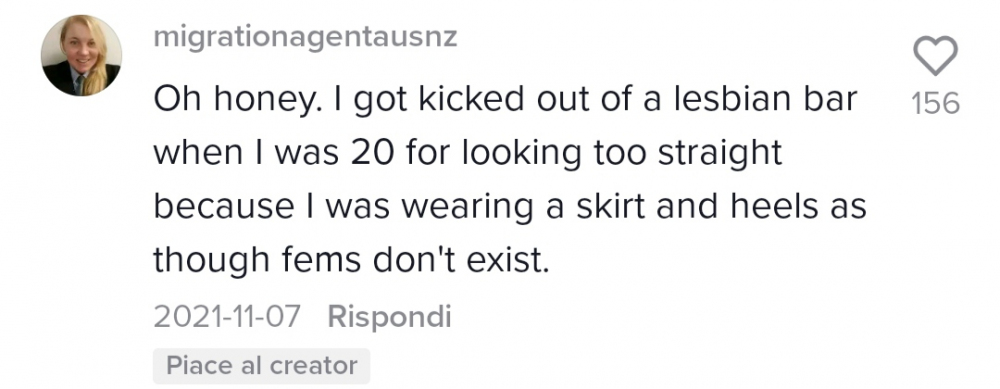The image size is (1000, 389).
Task: Select the "Piace al creator" badge
Action: coord(261,366)
